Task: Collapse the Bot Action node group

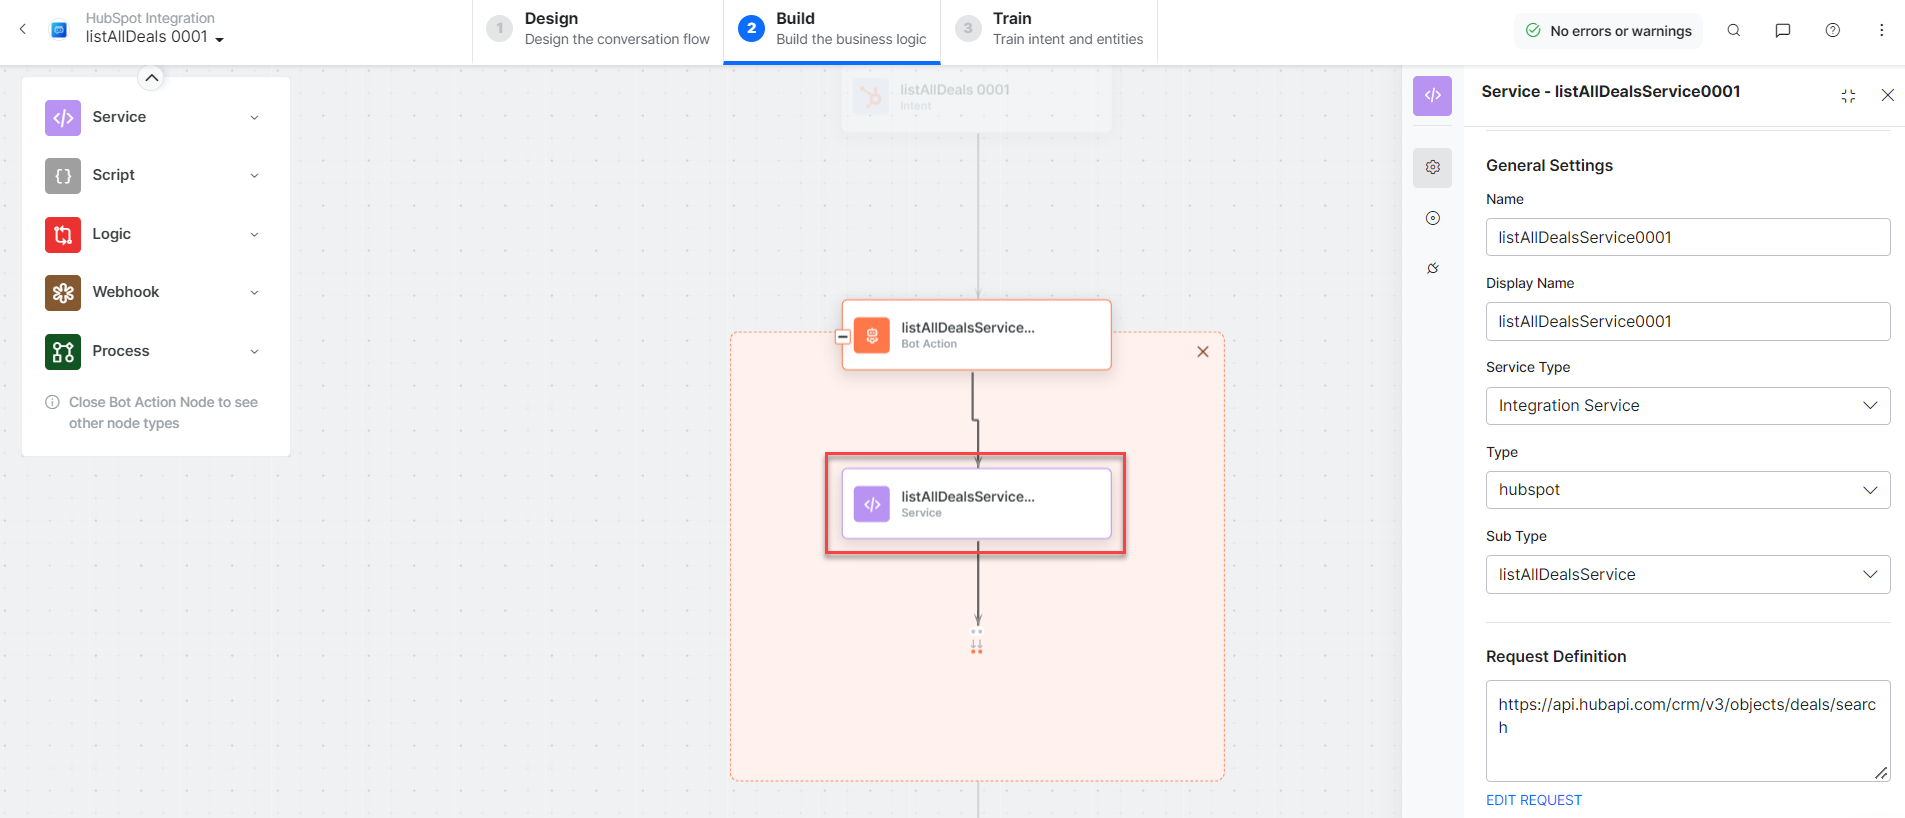Action: [x=843, y=337]
